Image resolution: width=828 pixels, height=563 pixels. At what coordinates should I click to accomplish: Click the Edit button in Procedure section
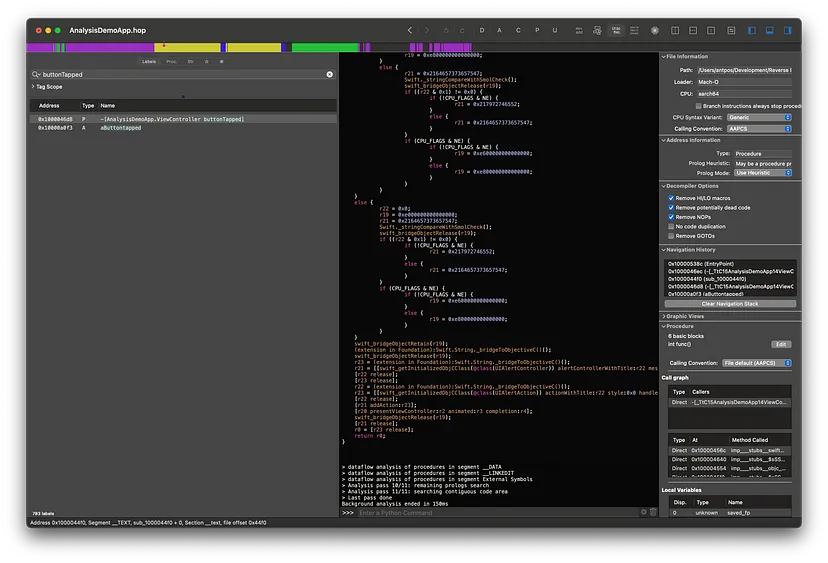coord(780,344)
